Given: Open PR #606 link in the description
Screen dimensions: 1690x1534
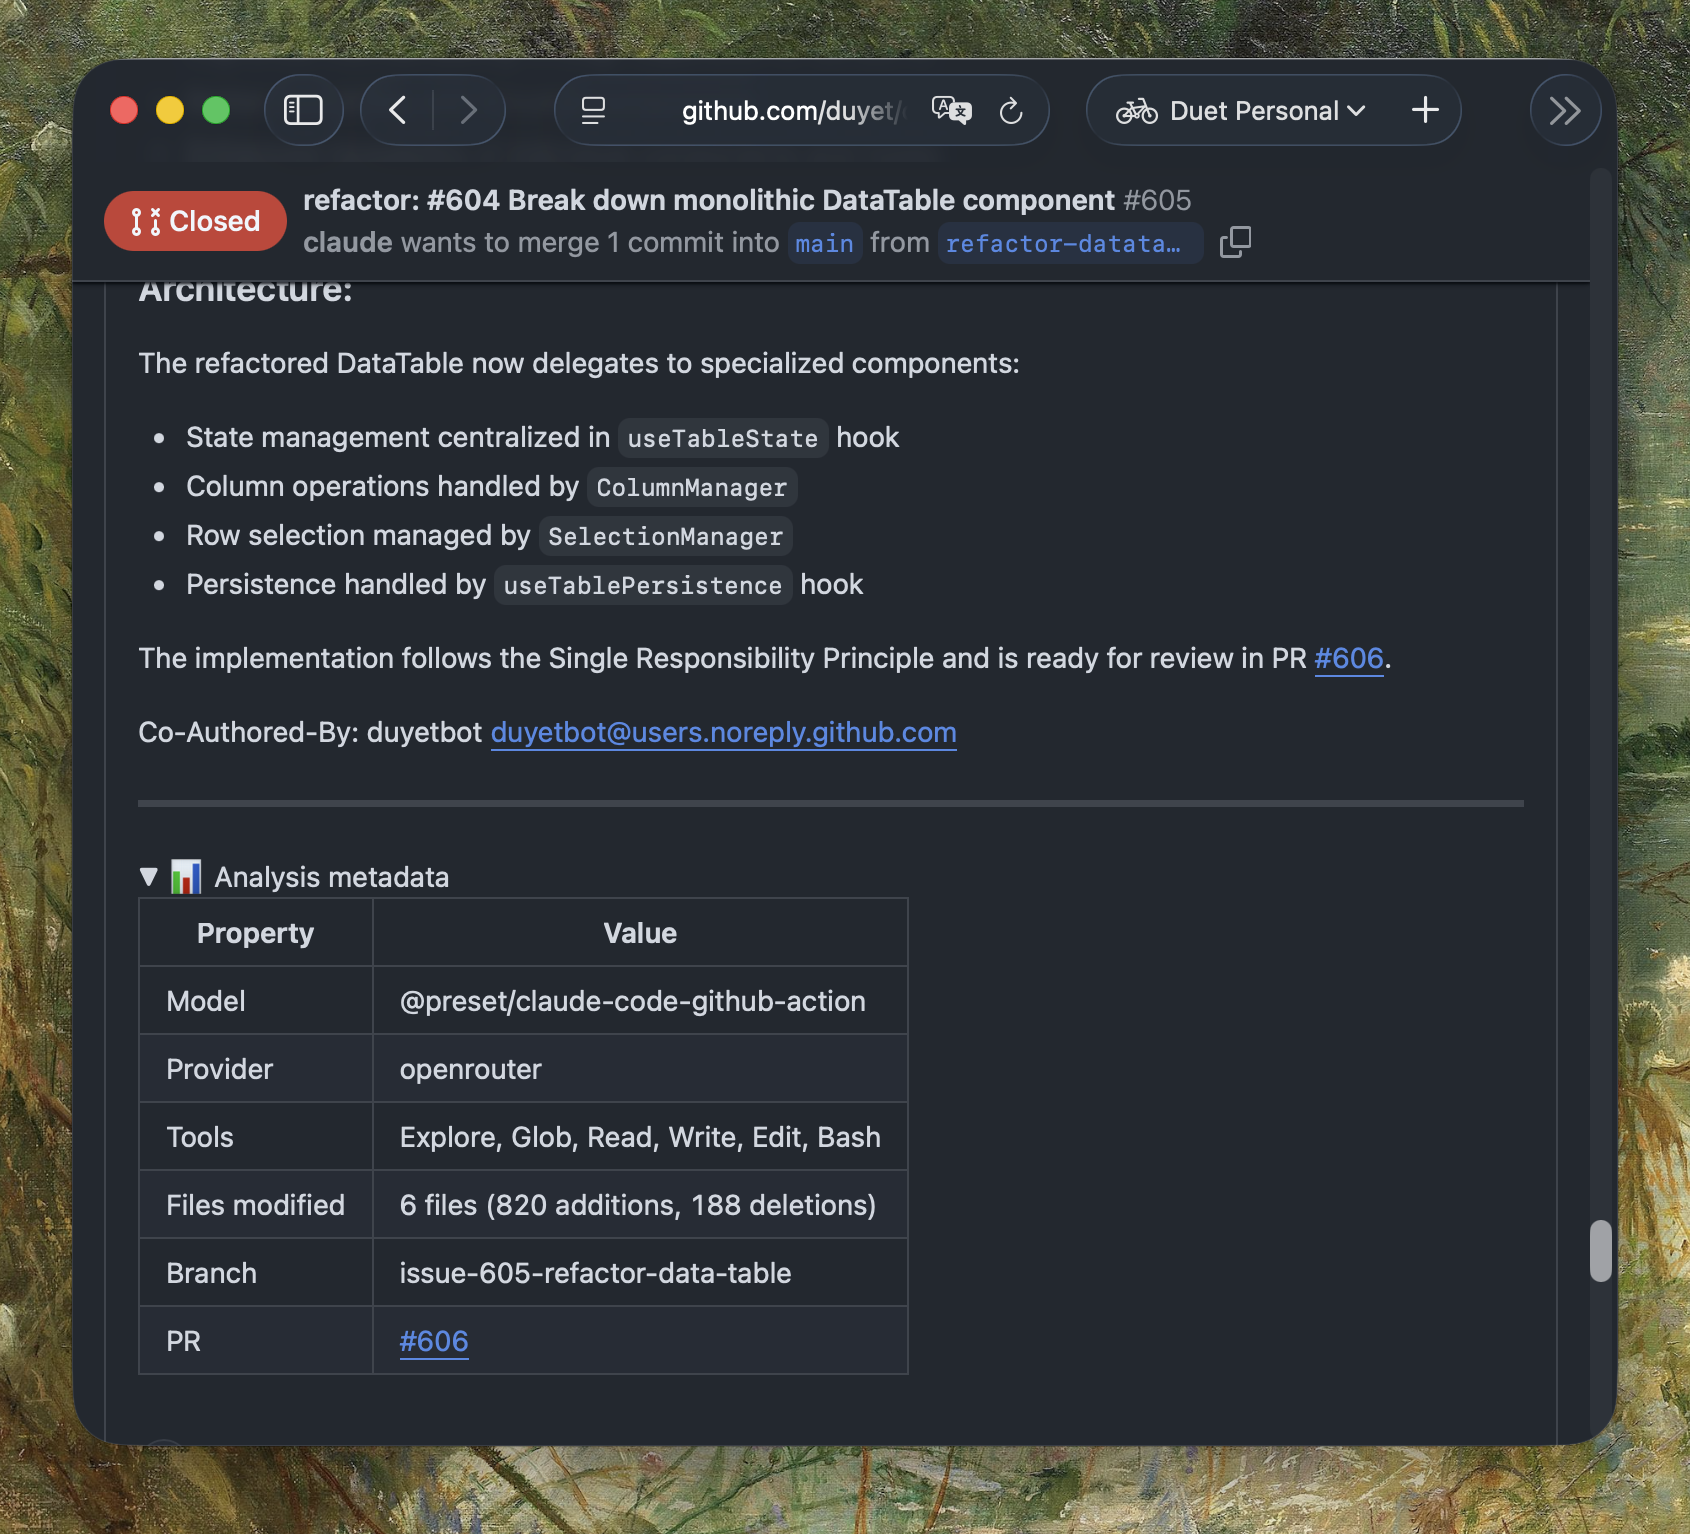Looking at the screenshot, I should pos(1349,659).
